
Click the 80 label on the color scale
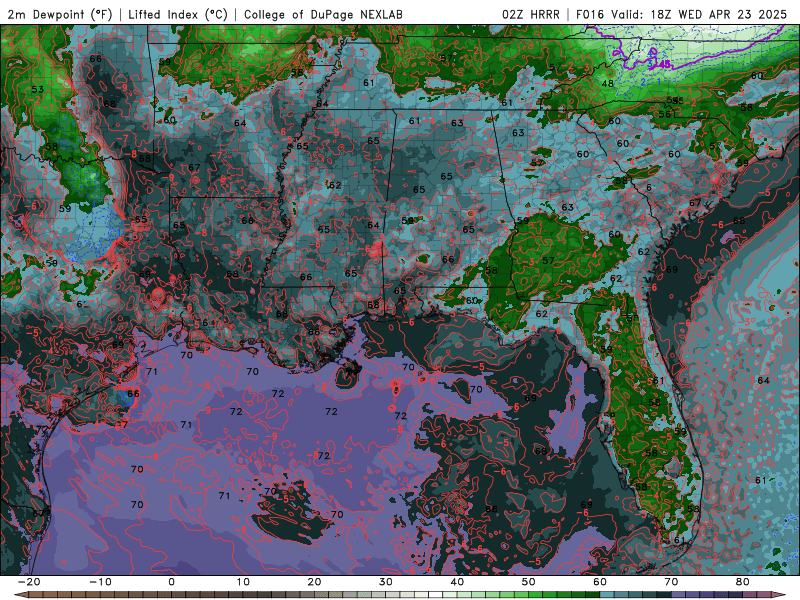click(x=743, y=582)
